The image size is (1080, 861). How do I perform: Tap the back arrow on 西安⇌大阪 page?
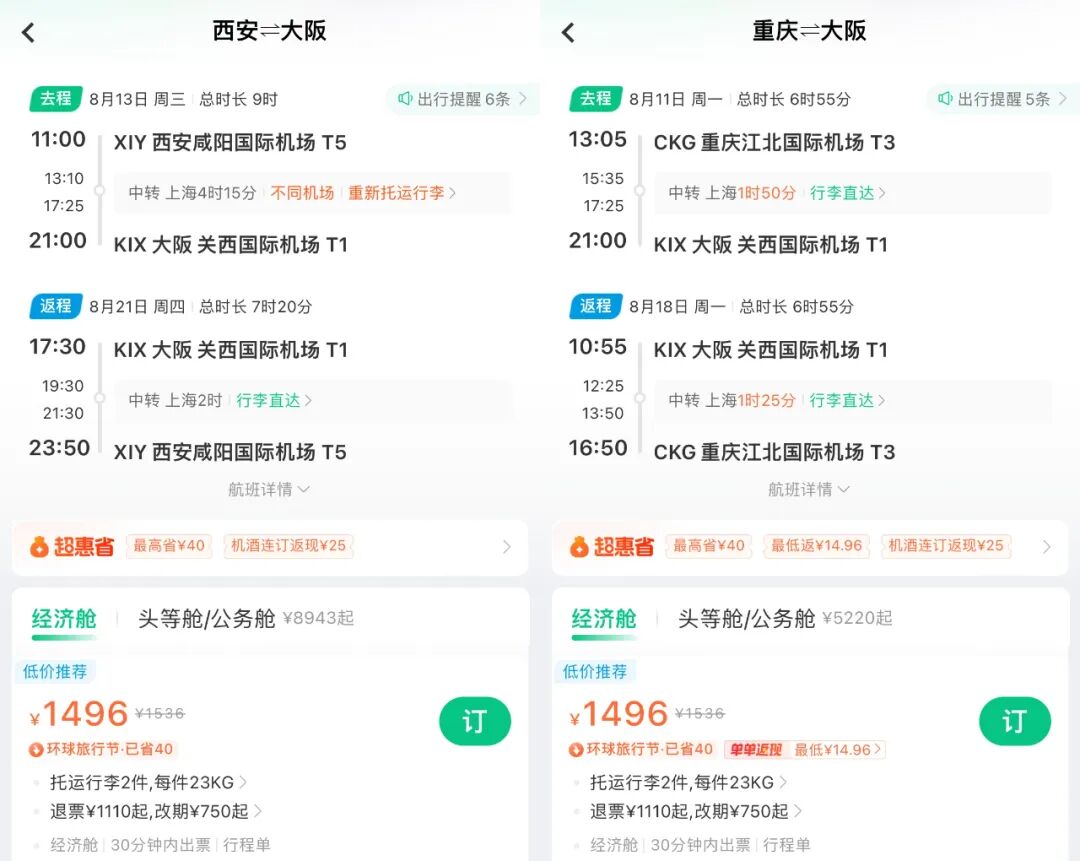click(27, 31)
